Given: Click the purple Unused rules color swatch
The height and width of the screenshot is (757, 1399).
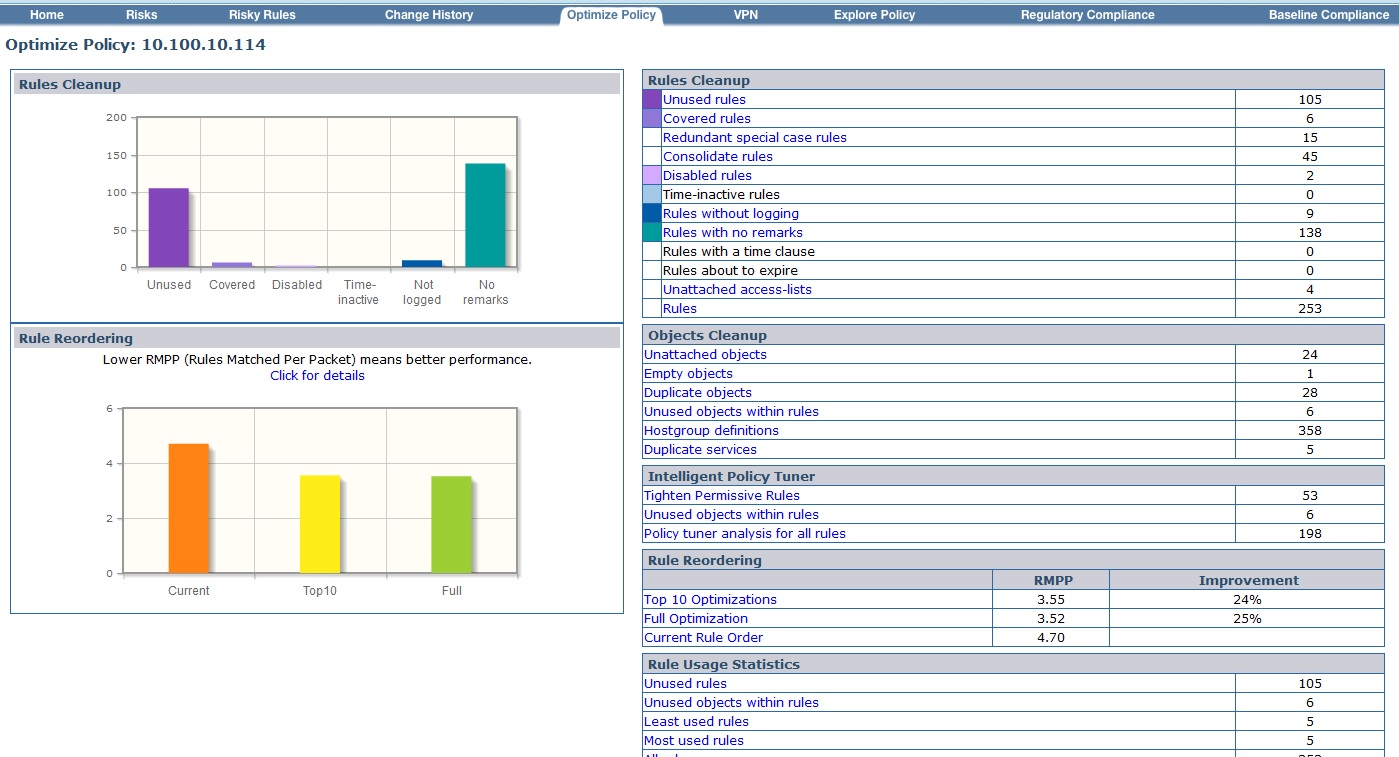Looking at the screenshot, I should pos(652,99).
